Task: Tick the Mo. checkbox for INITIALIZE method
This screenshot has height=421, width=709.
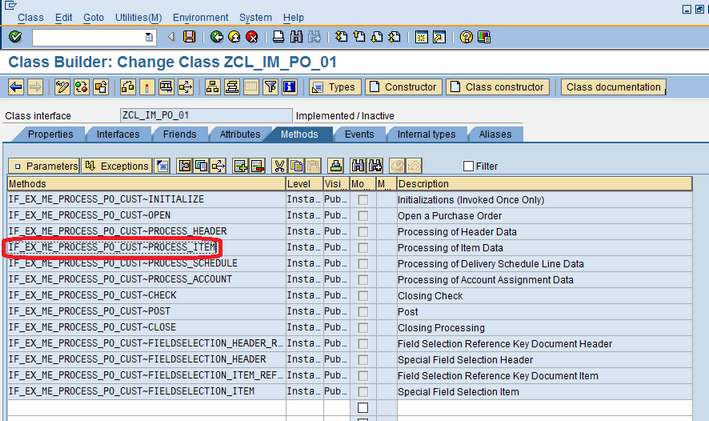Action: [362, 200]
